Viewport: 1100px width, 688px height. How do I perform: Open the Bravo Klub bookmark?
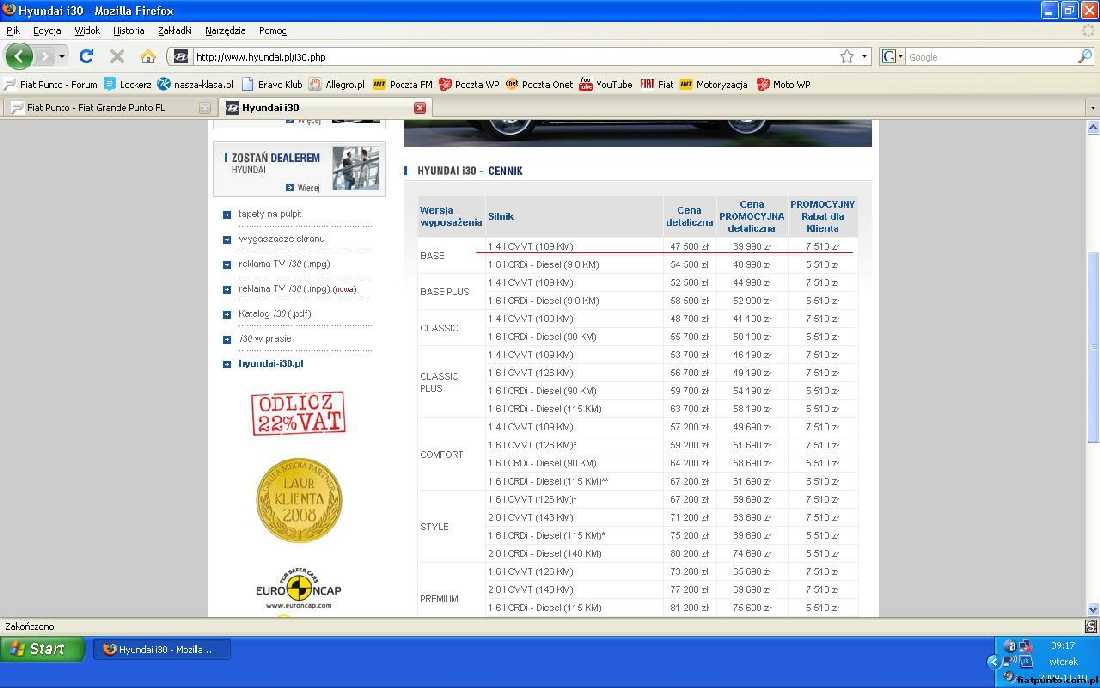pos(272,84)
